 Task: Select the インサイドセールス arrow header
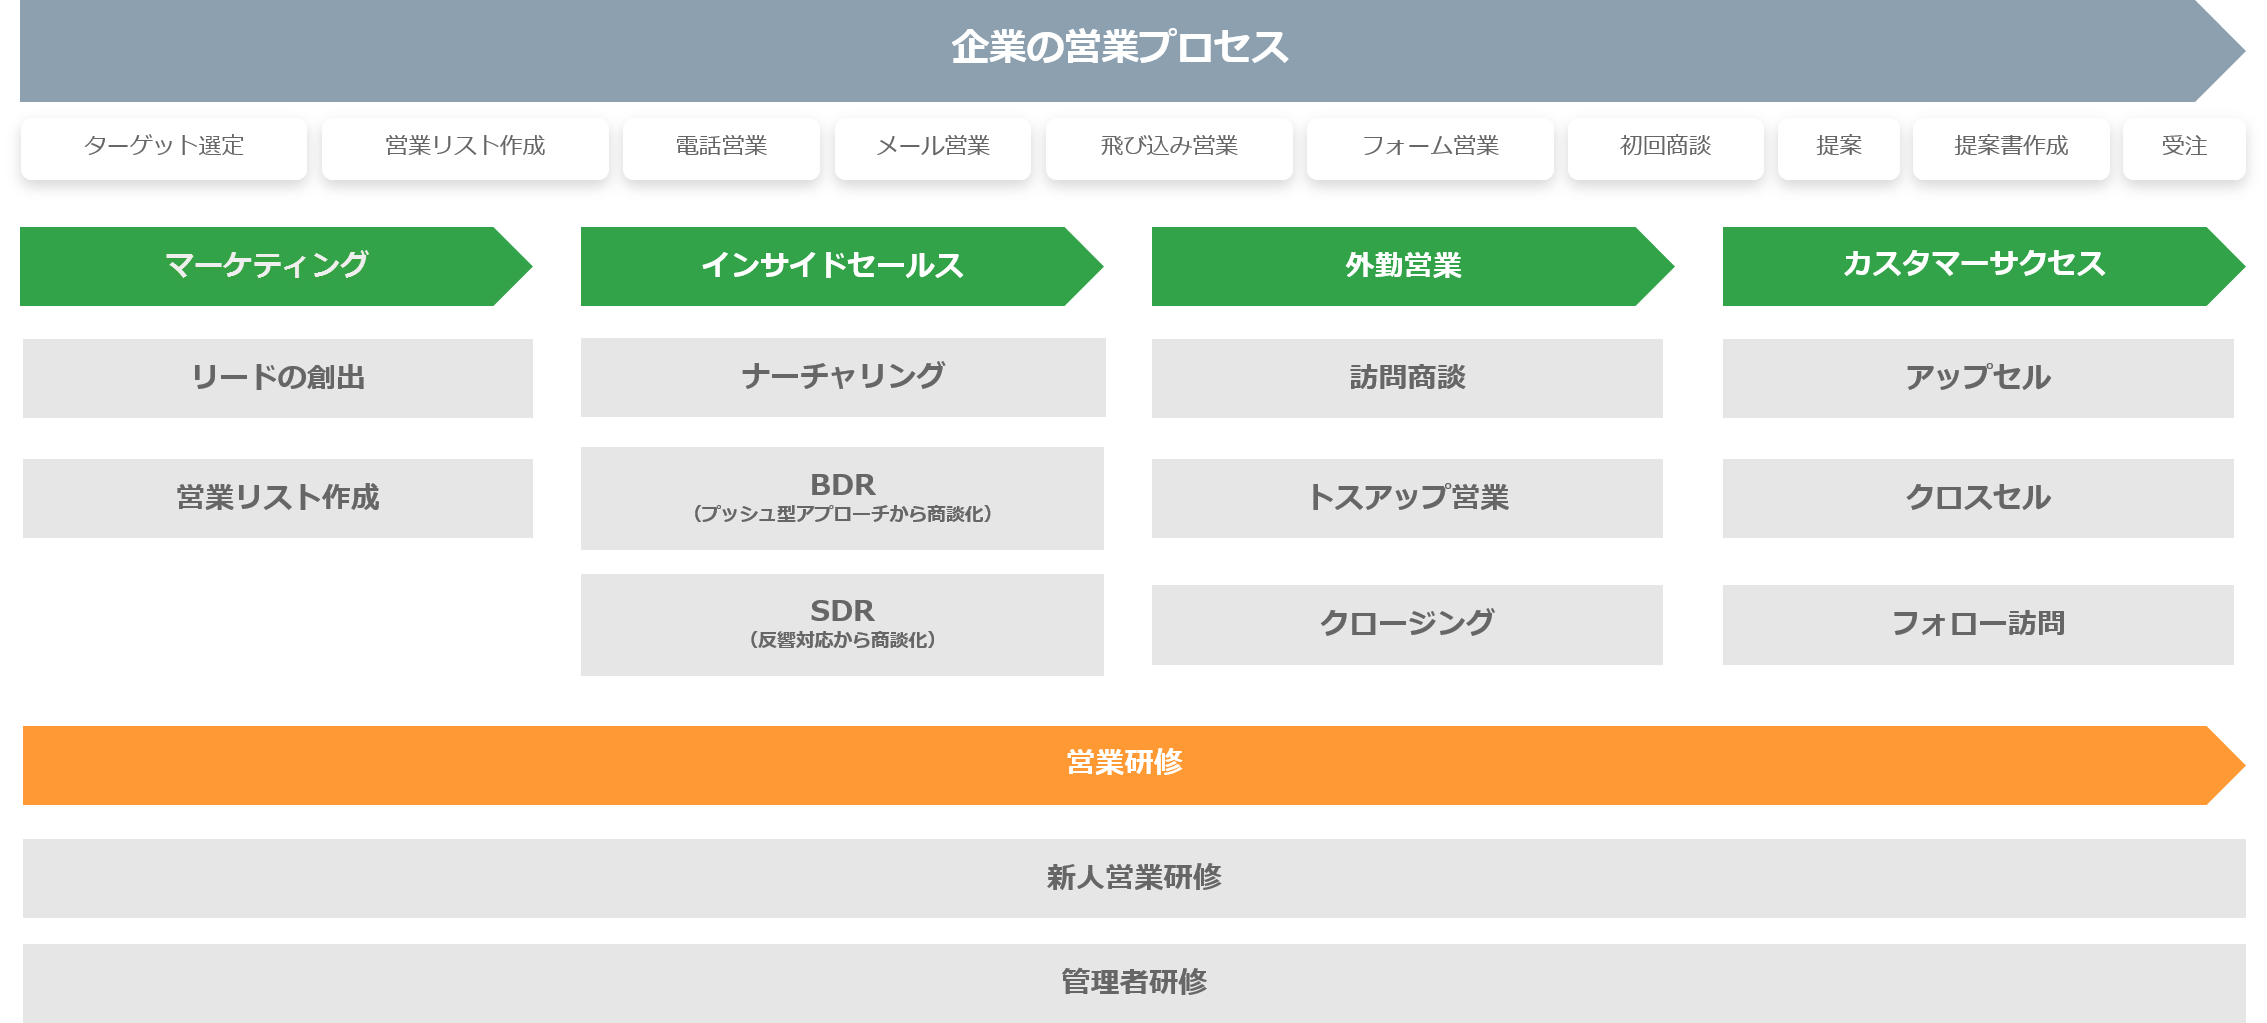(832, 266)
